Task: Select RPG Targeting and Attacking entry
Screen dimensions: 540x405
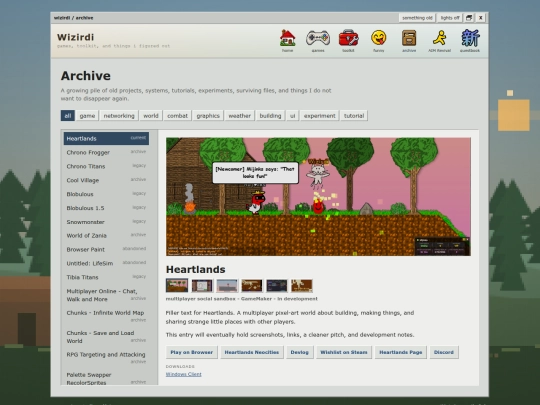Action: (x=106, y=357)
